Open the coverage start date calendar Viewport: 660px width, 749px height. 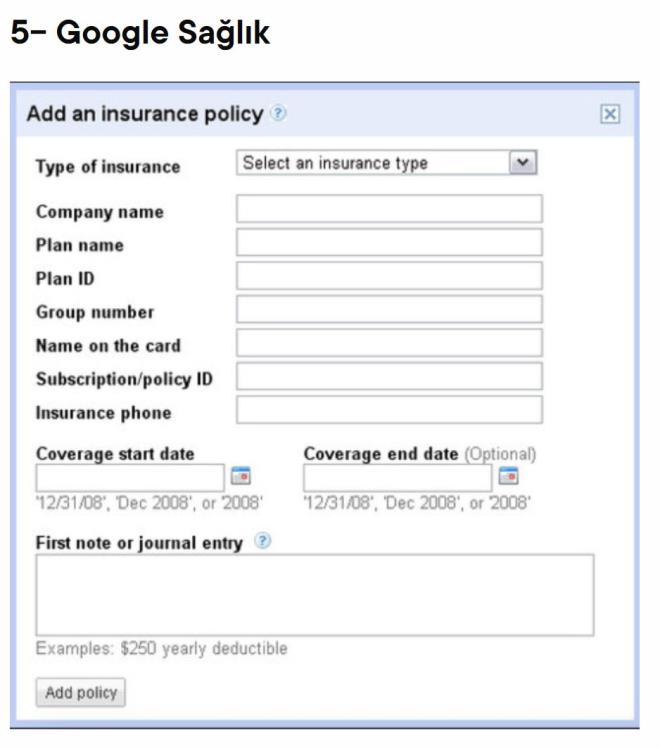point(240,476)
